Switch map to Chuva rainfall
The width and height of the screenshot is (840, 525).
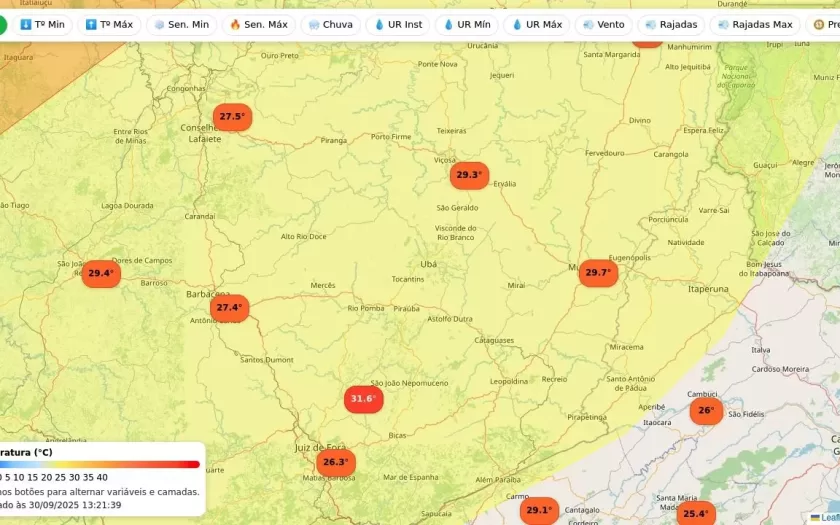coord(331,24)
